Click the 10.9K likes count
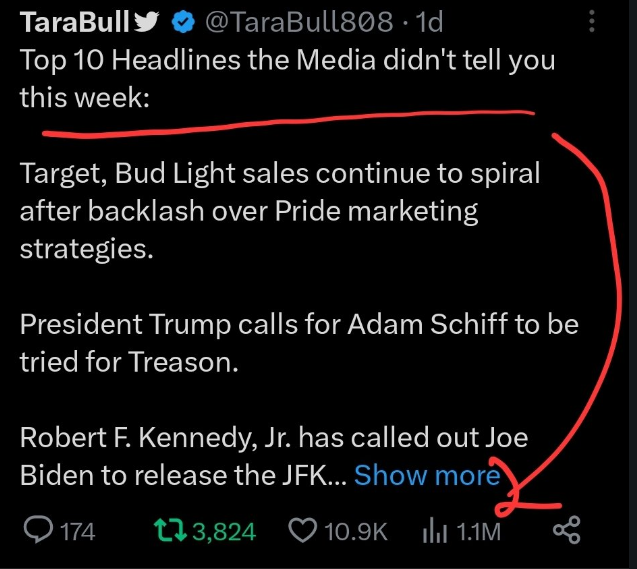Image resolution: width=637 pixels, height=569 pixels. point(354,531)
